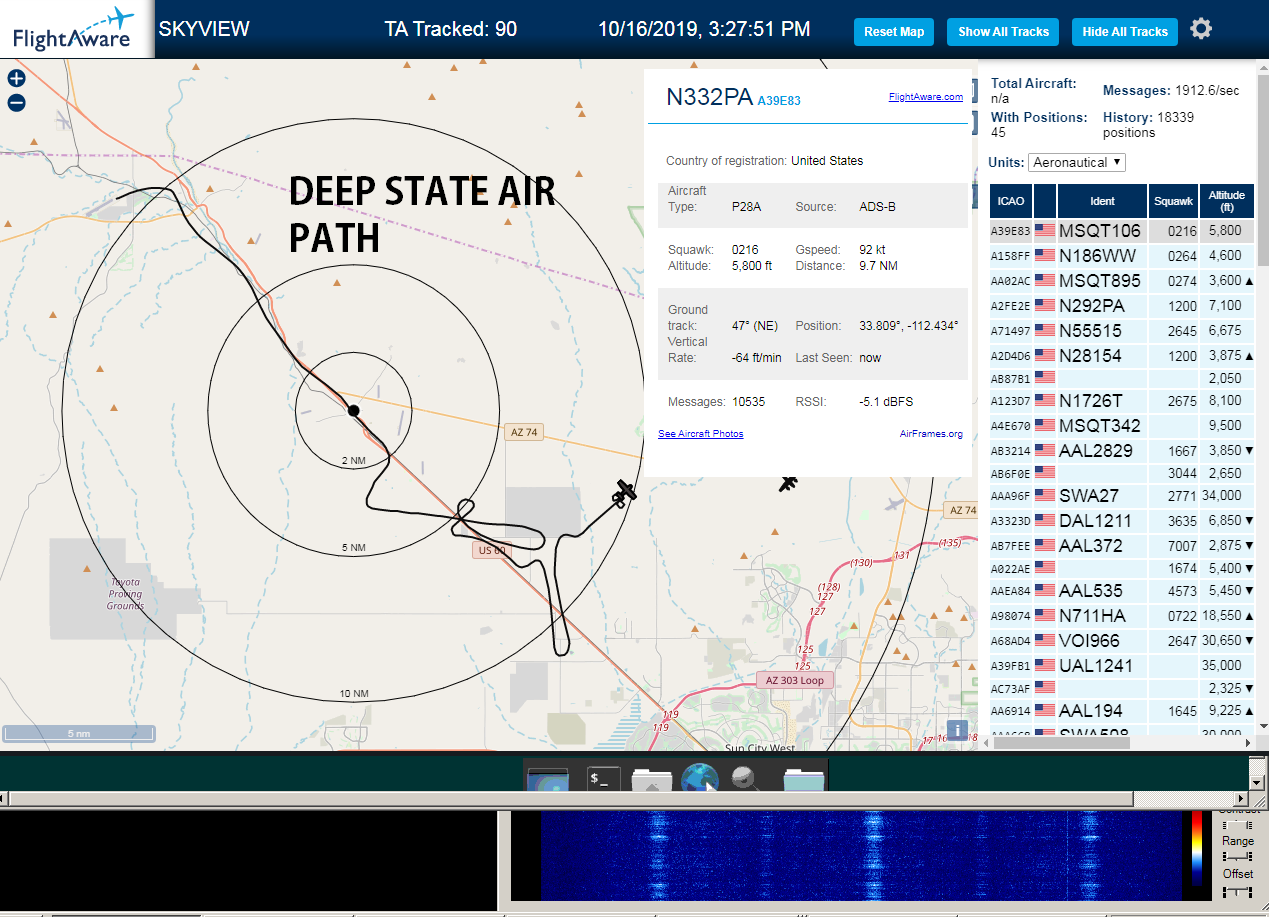Click the receiver location dot at map center
The height and width of the screenshot is (917, 1269).
353,410
